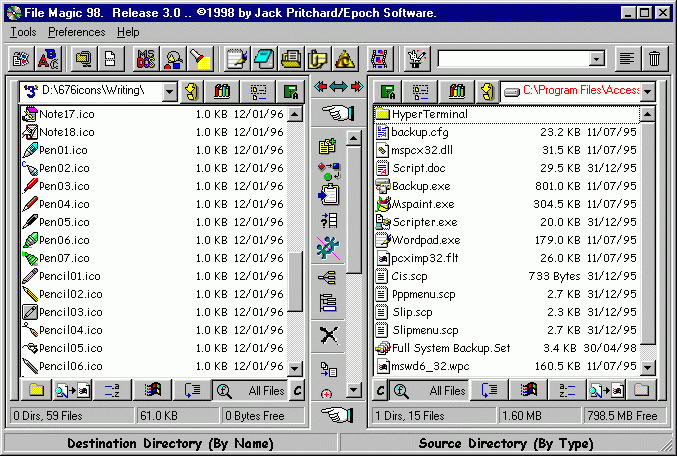Click the books icon in right pane
677x456 pixels.
(x=457, y=91)
